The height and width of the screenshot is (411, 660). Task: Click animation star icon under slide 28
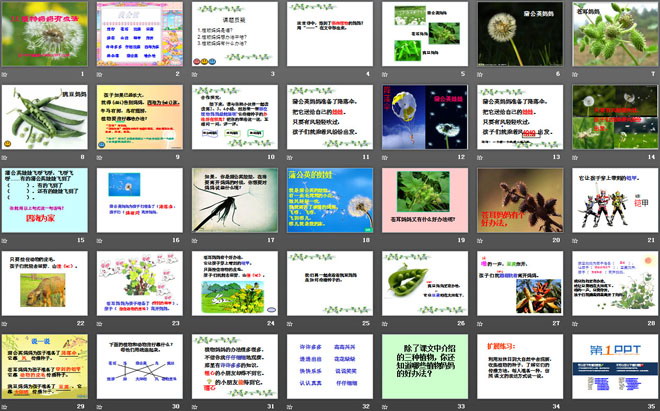(575, 324)
